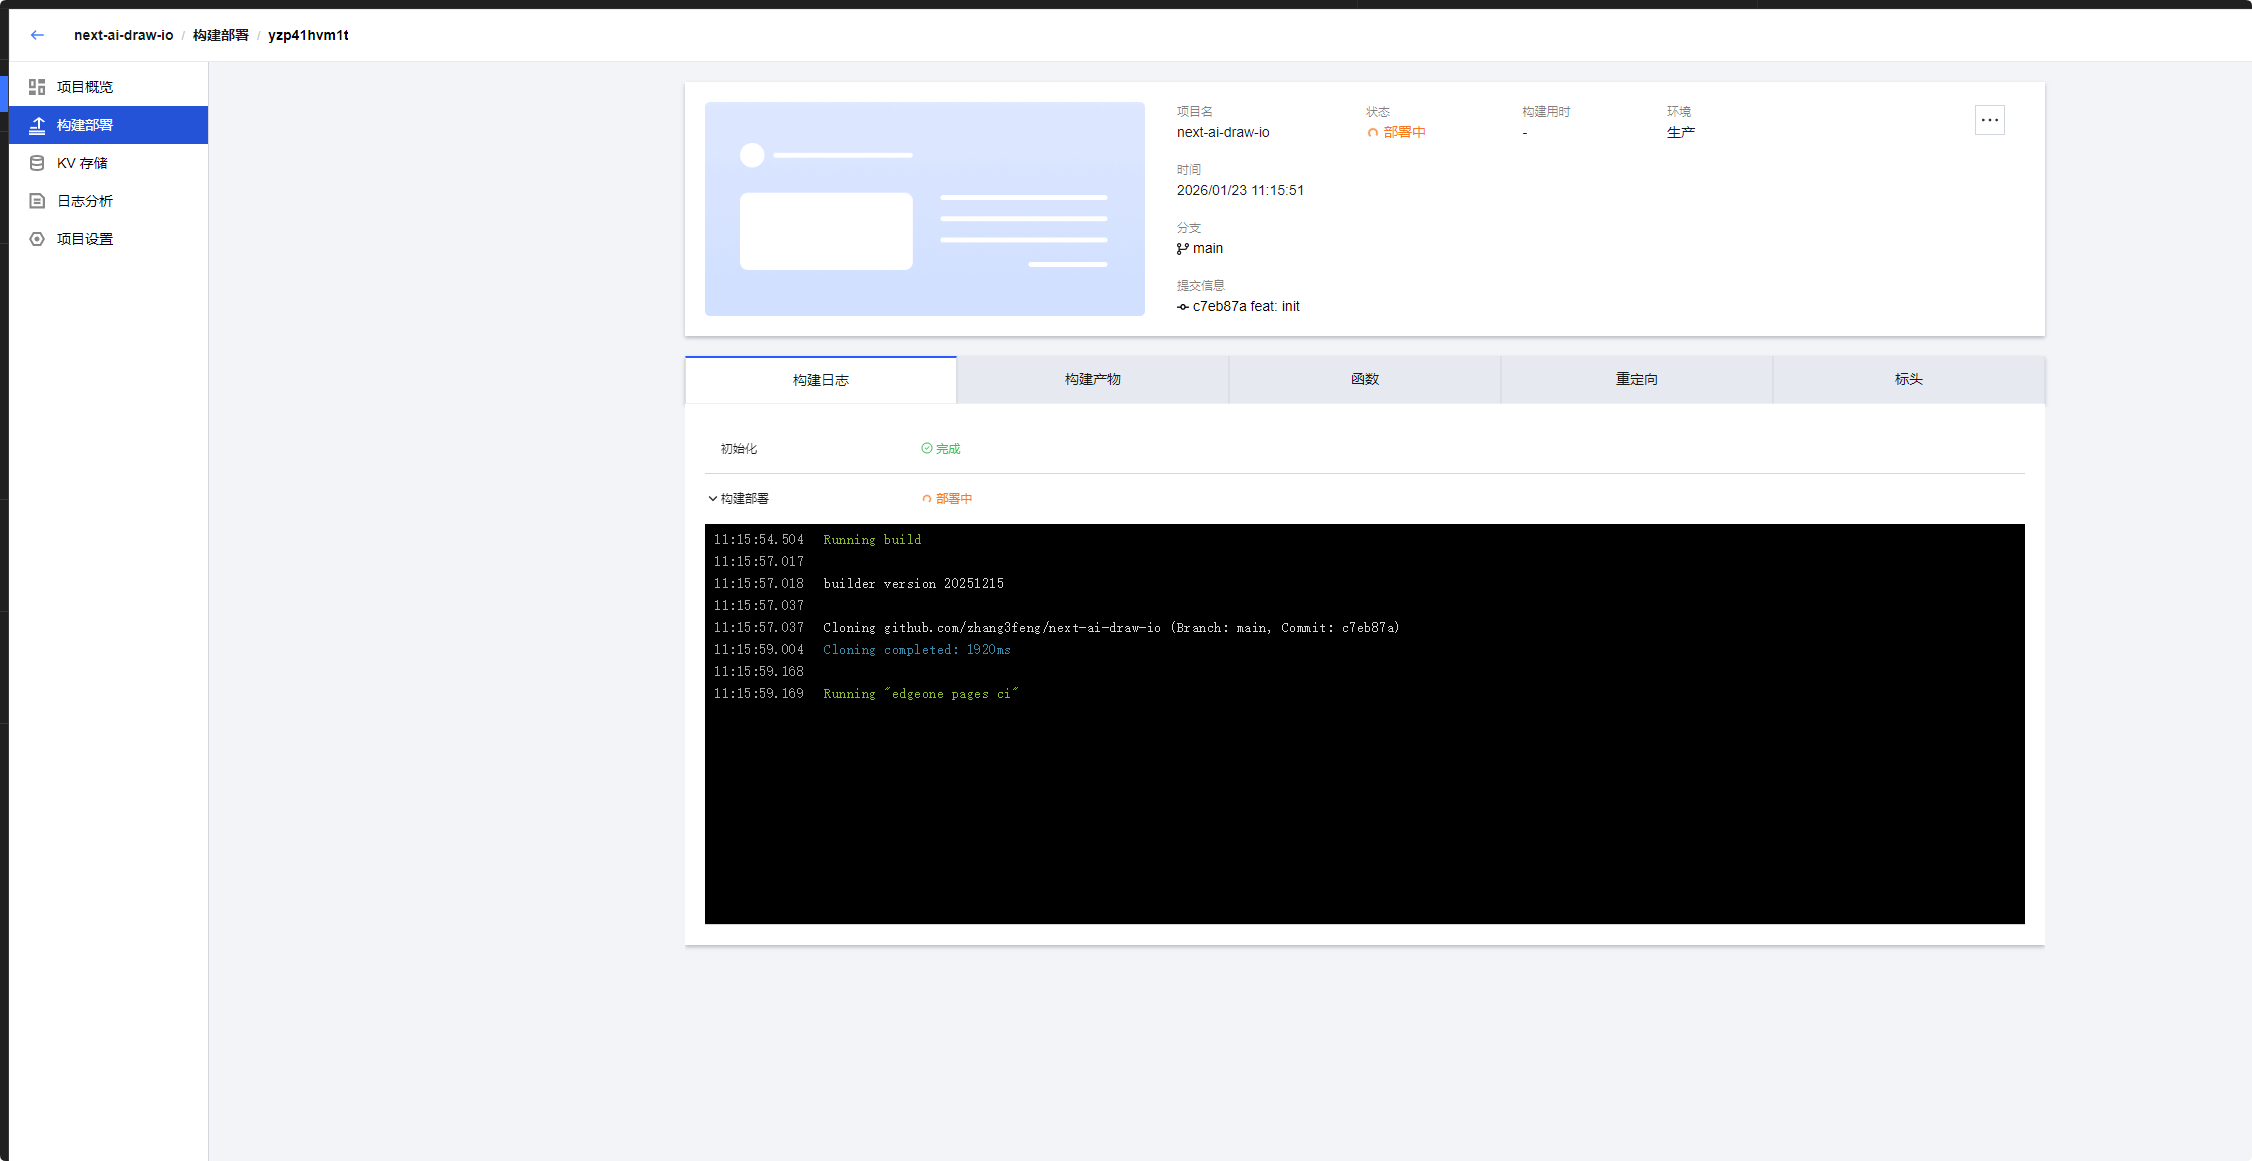This screenshot has width=2252, height=1161.
Task: Click the 构建部署 upload icon
Action: (37, 125)
